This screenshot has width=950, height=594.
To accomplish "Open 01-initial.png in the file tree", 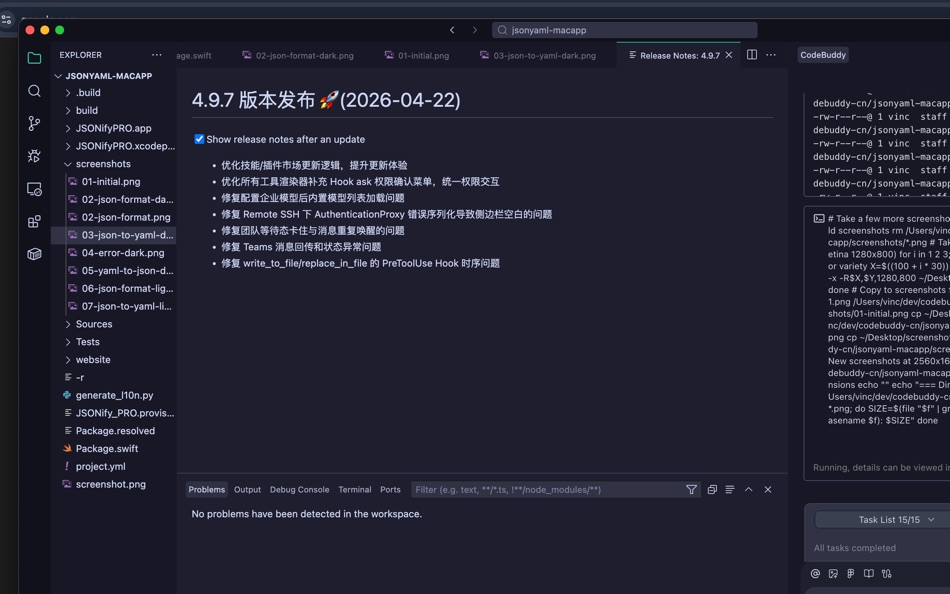I will point(111,182).
